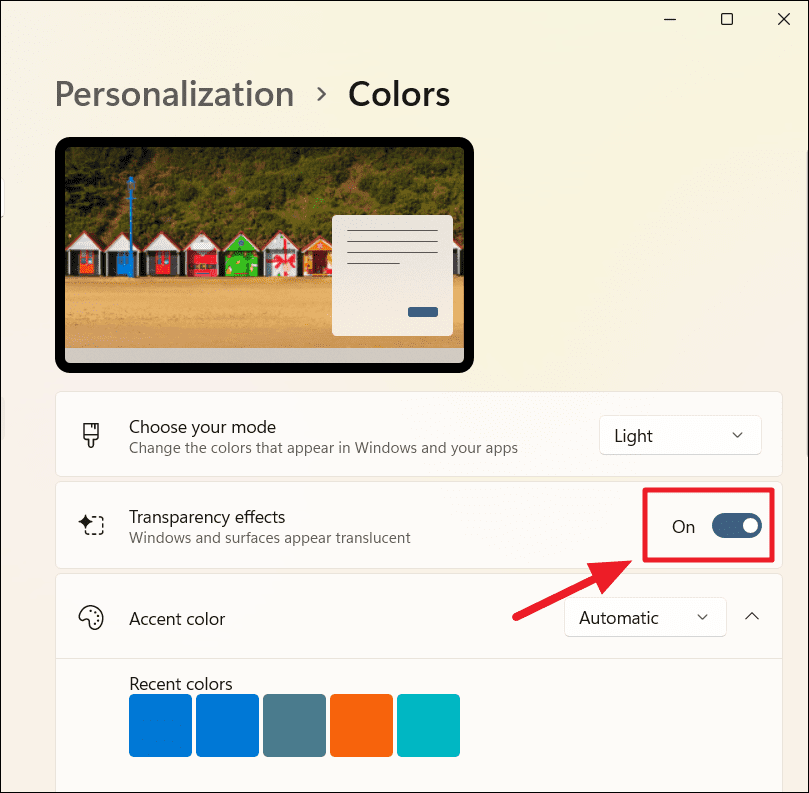Maximize the Settings window
This screenshot has width=809, height=793.
(726, 19)
